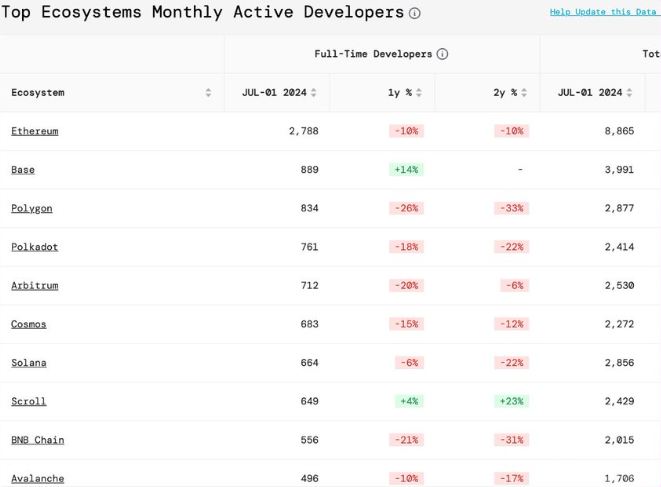Click info icon beside Monthly Active Developers title
Screen dimensions: 661x487
pos(414,13)
